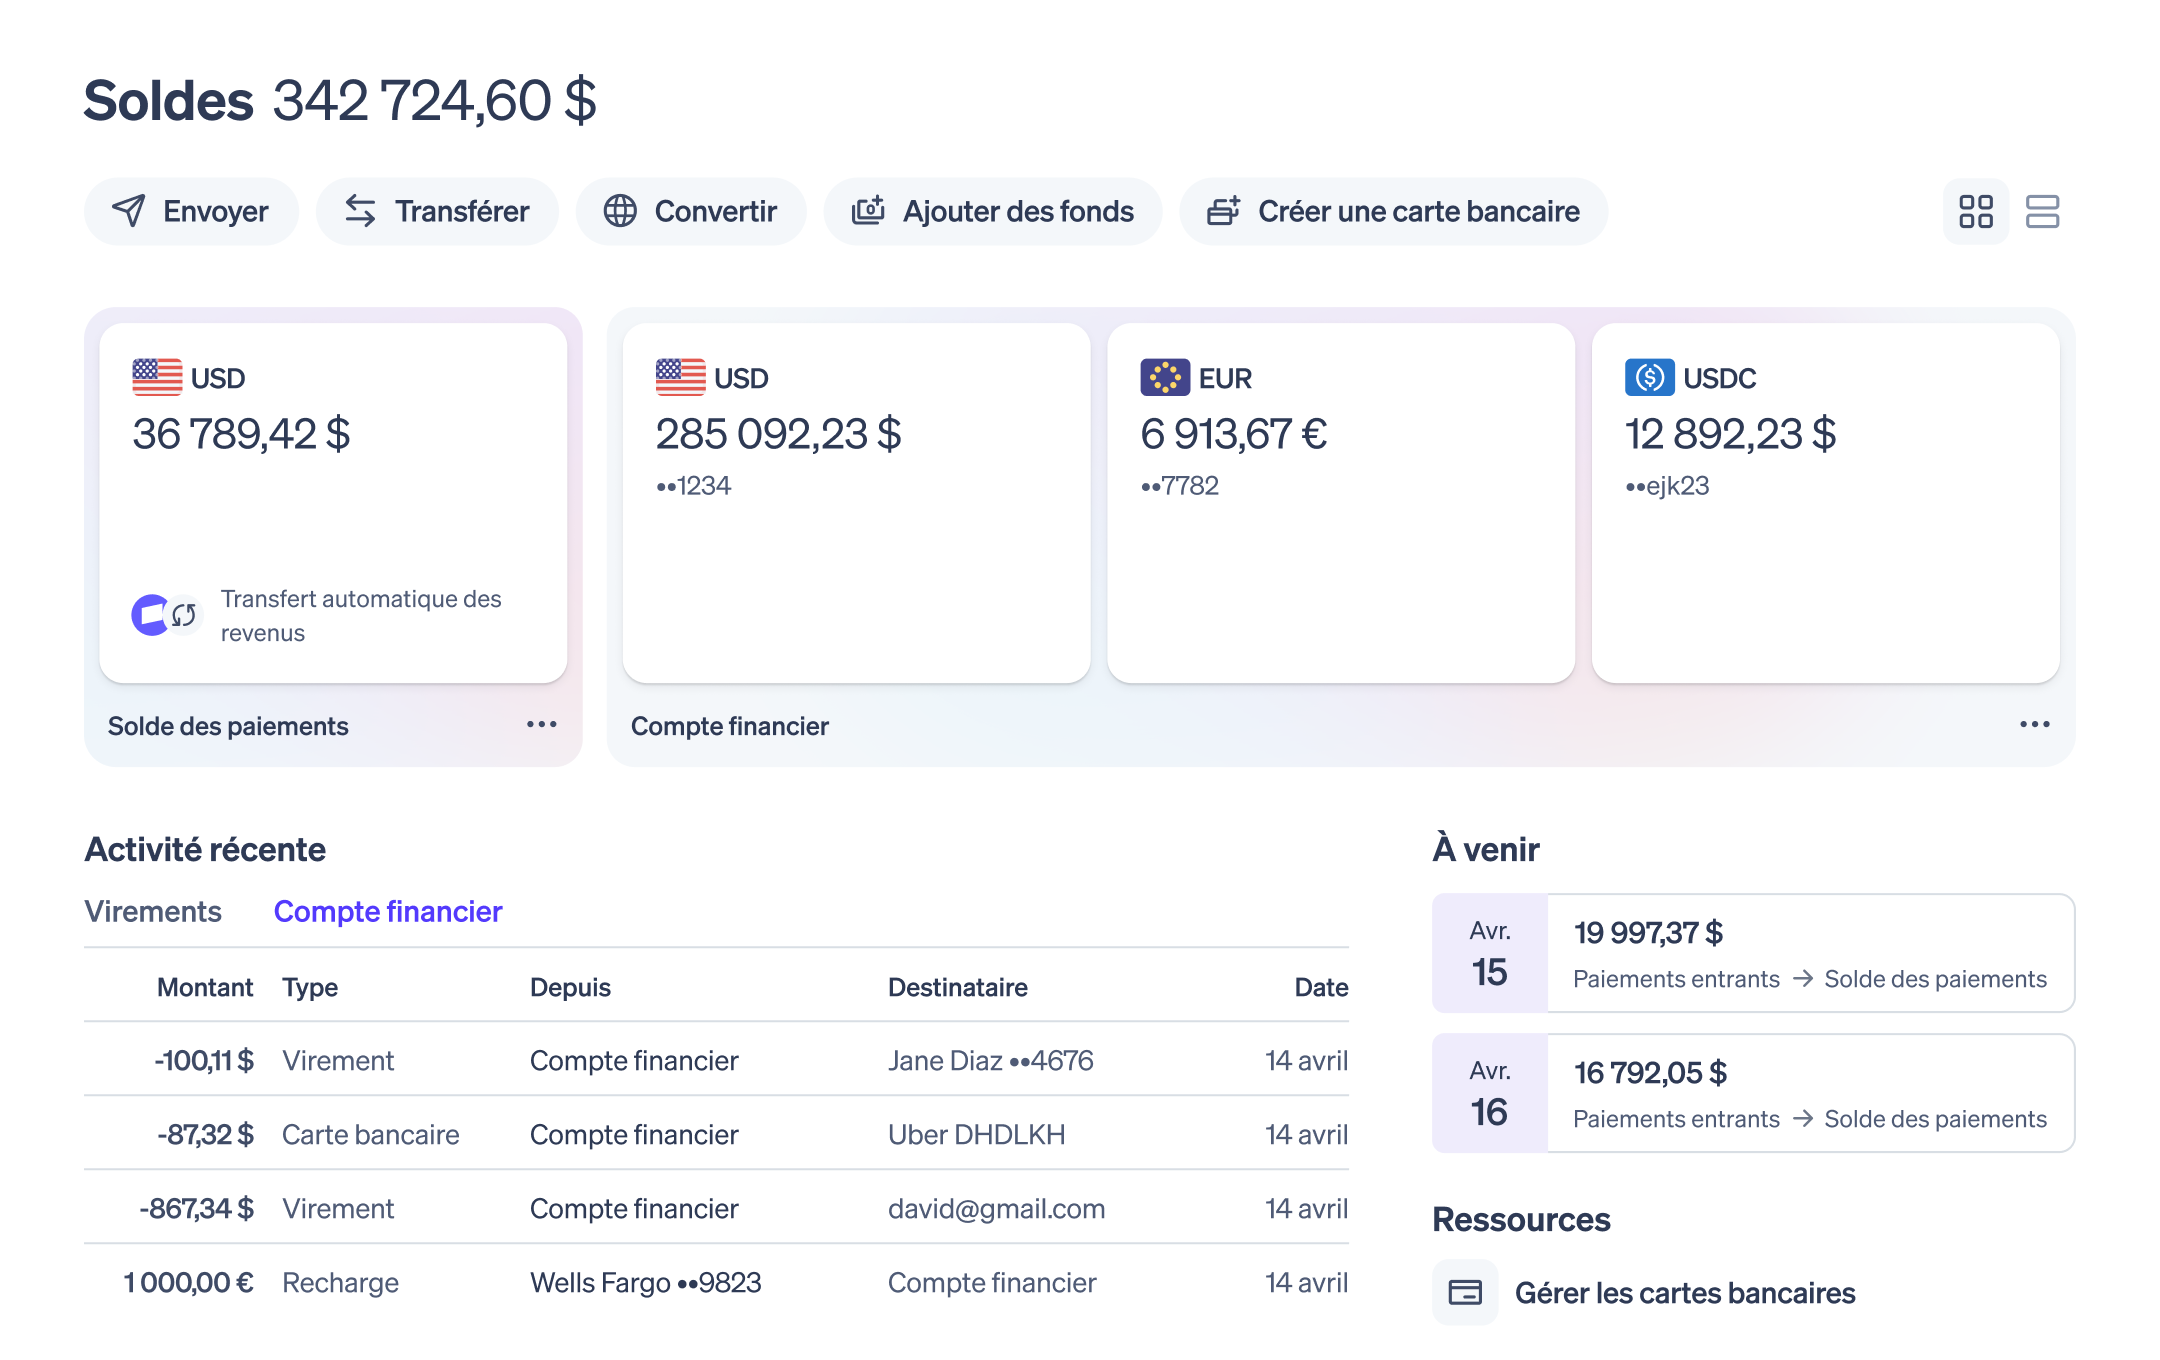Click the Transférer arrows icon
This screenshot has height=1360, width=2160.
click(x=360, y=211)
